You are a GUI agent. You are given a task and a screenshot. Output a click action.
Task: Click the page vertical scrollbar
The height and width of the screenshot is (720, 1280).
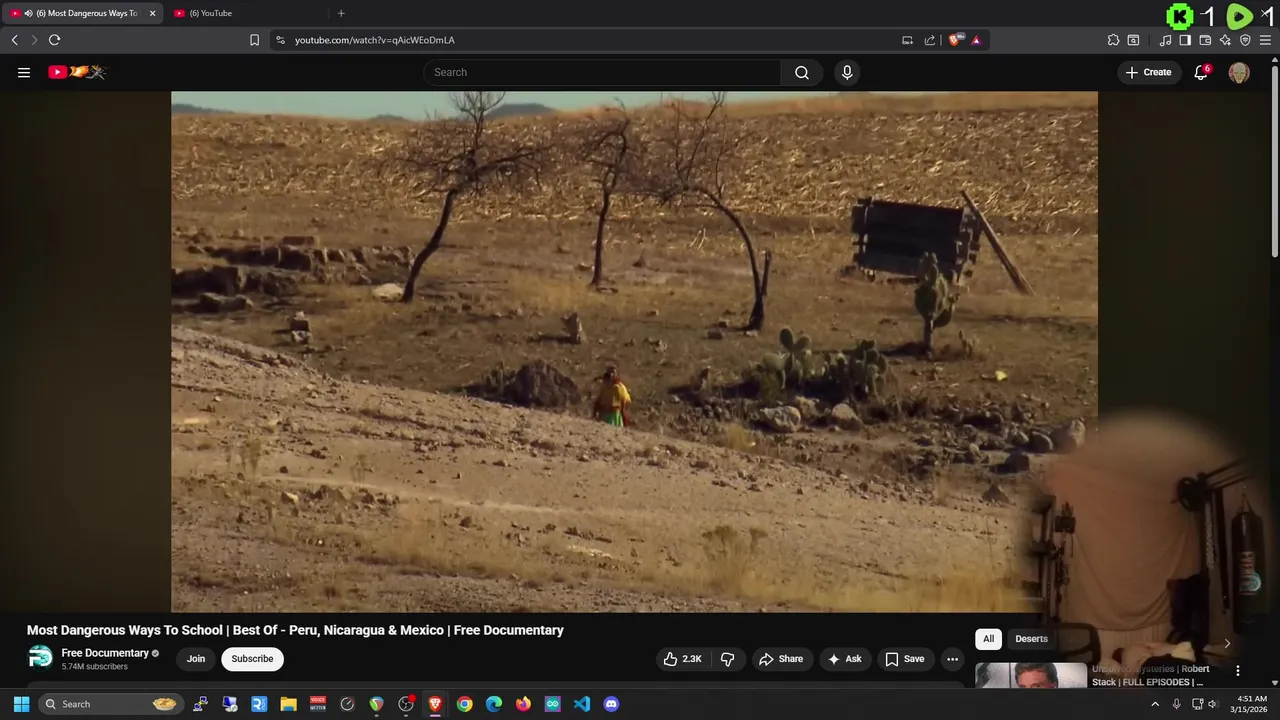click(1274, 160)
